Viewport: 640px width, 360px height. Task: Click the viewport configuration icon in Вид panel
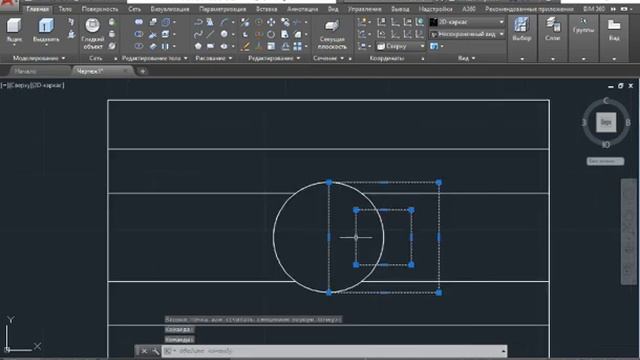click(434, 47)
